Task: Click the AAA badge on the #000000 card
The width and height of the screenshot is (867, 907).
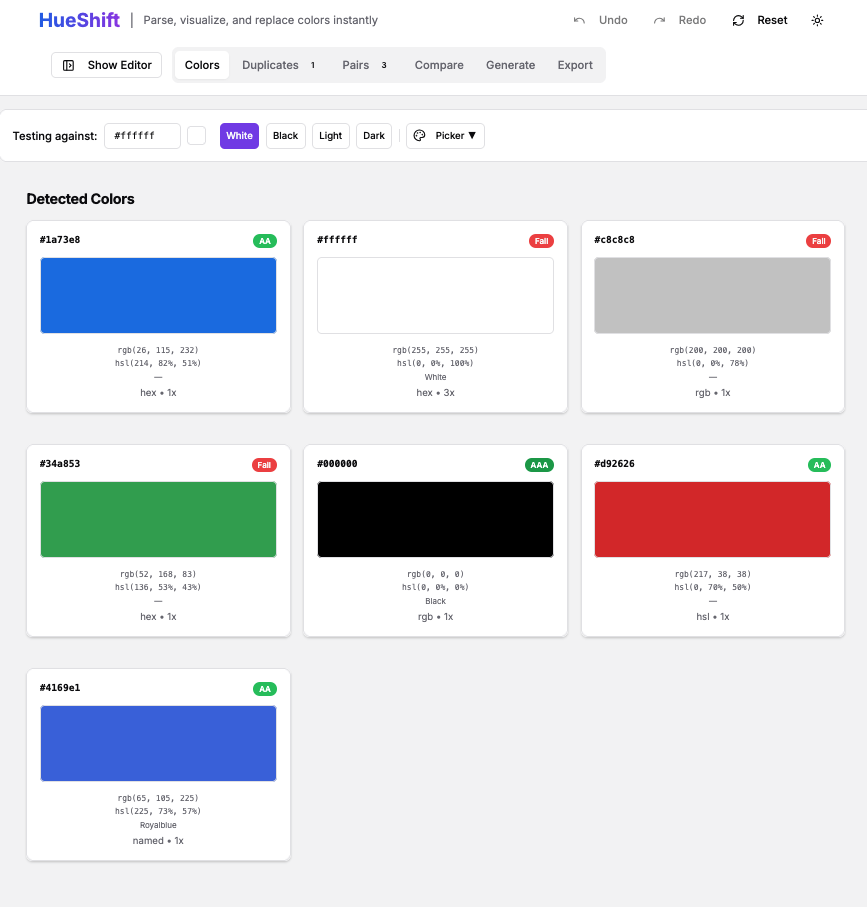Action: click(x=539, y=464)
